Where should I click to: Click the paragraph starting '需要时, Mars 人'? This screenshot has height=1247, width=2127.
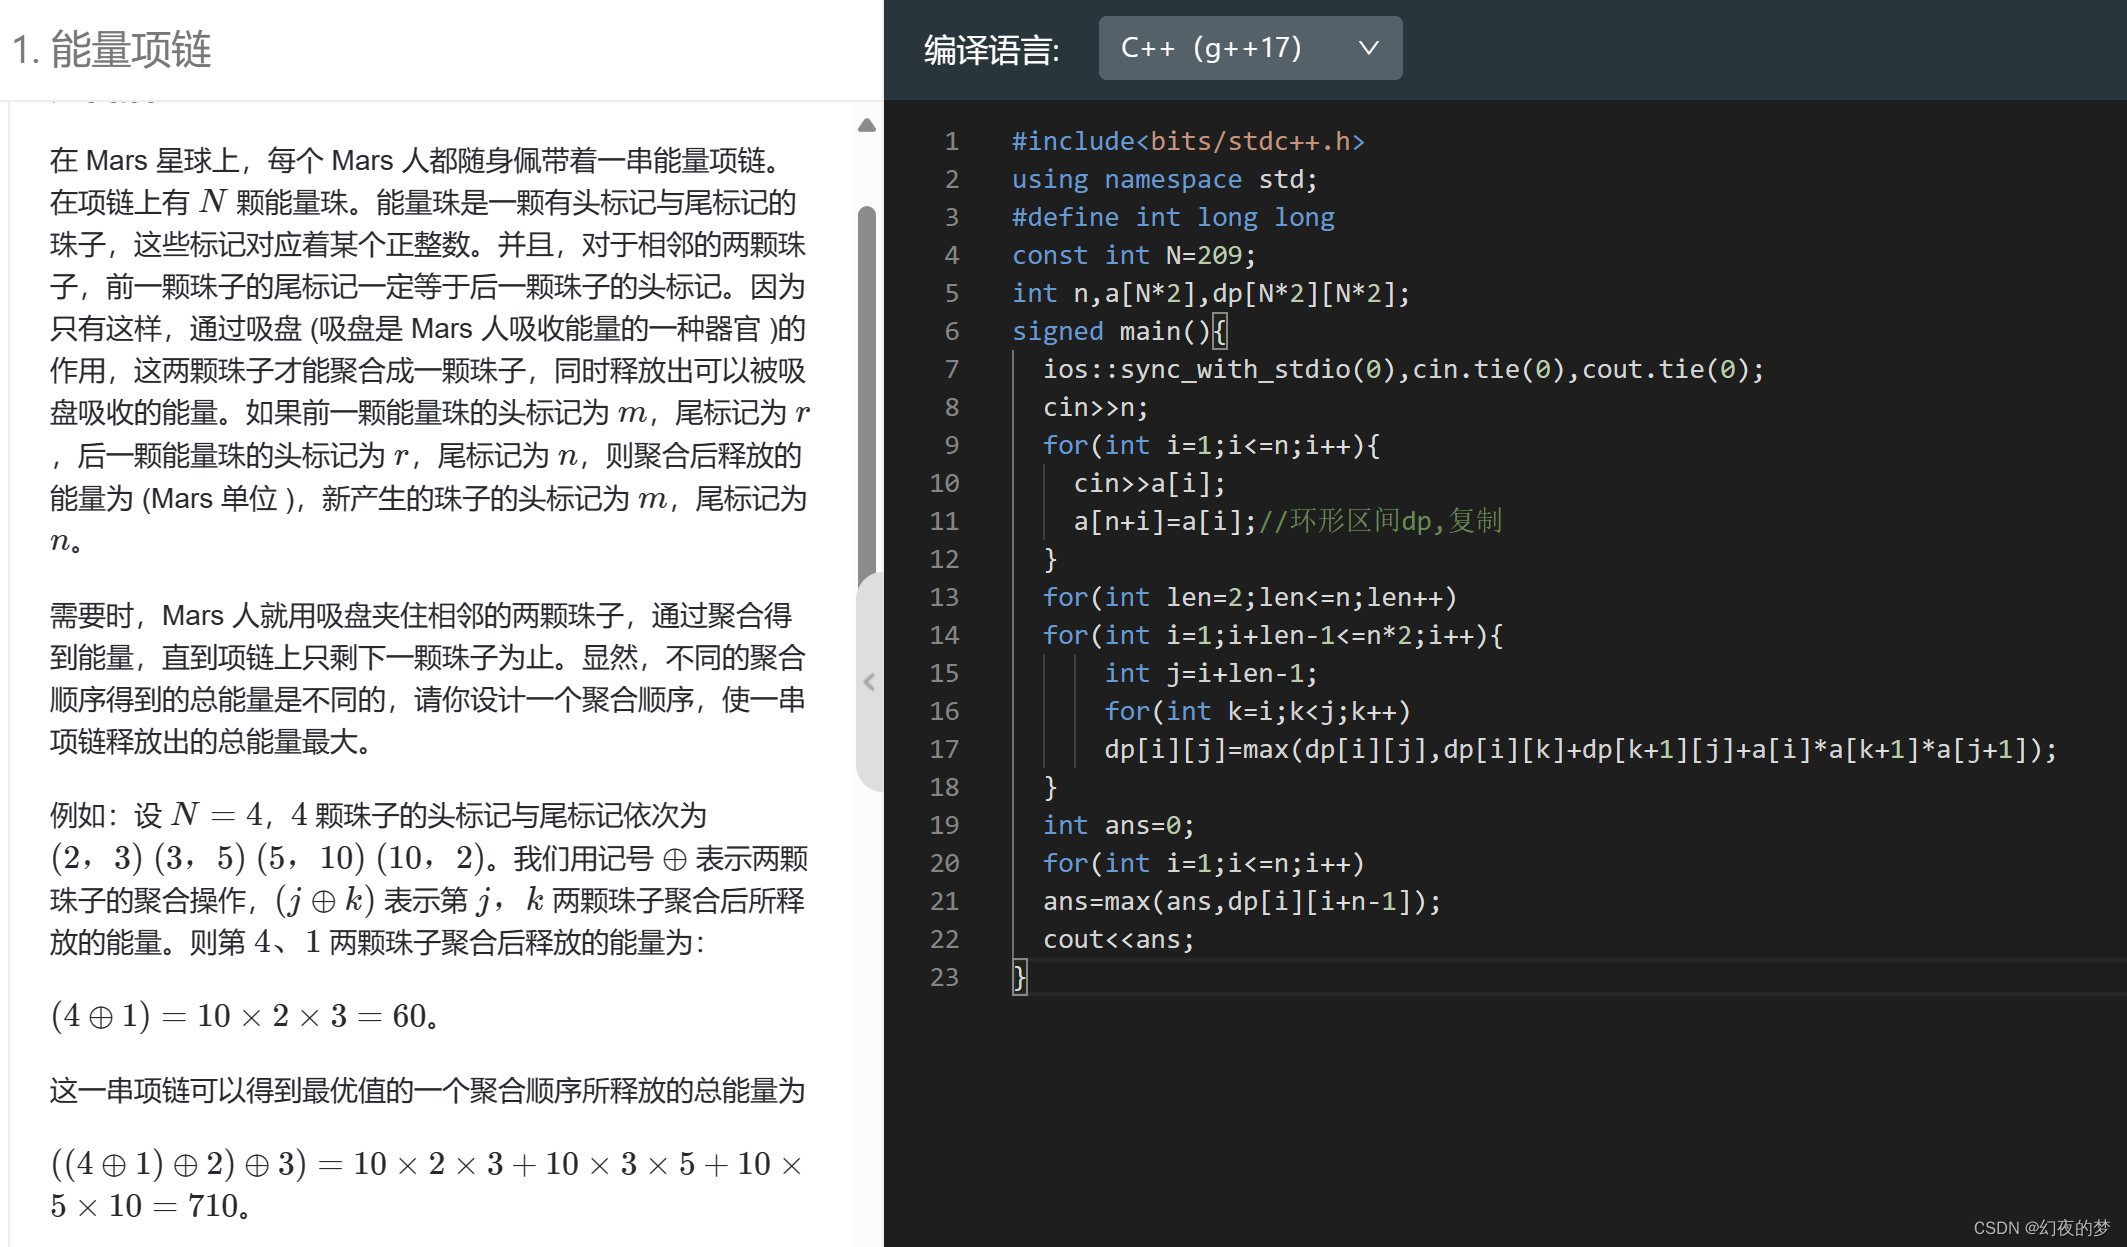(x=428, y=679)
